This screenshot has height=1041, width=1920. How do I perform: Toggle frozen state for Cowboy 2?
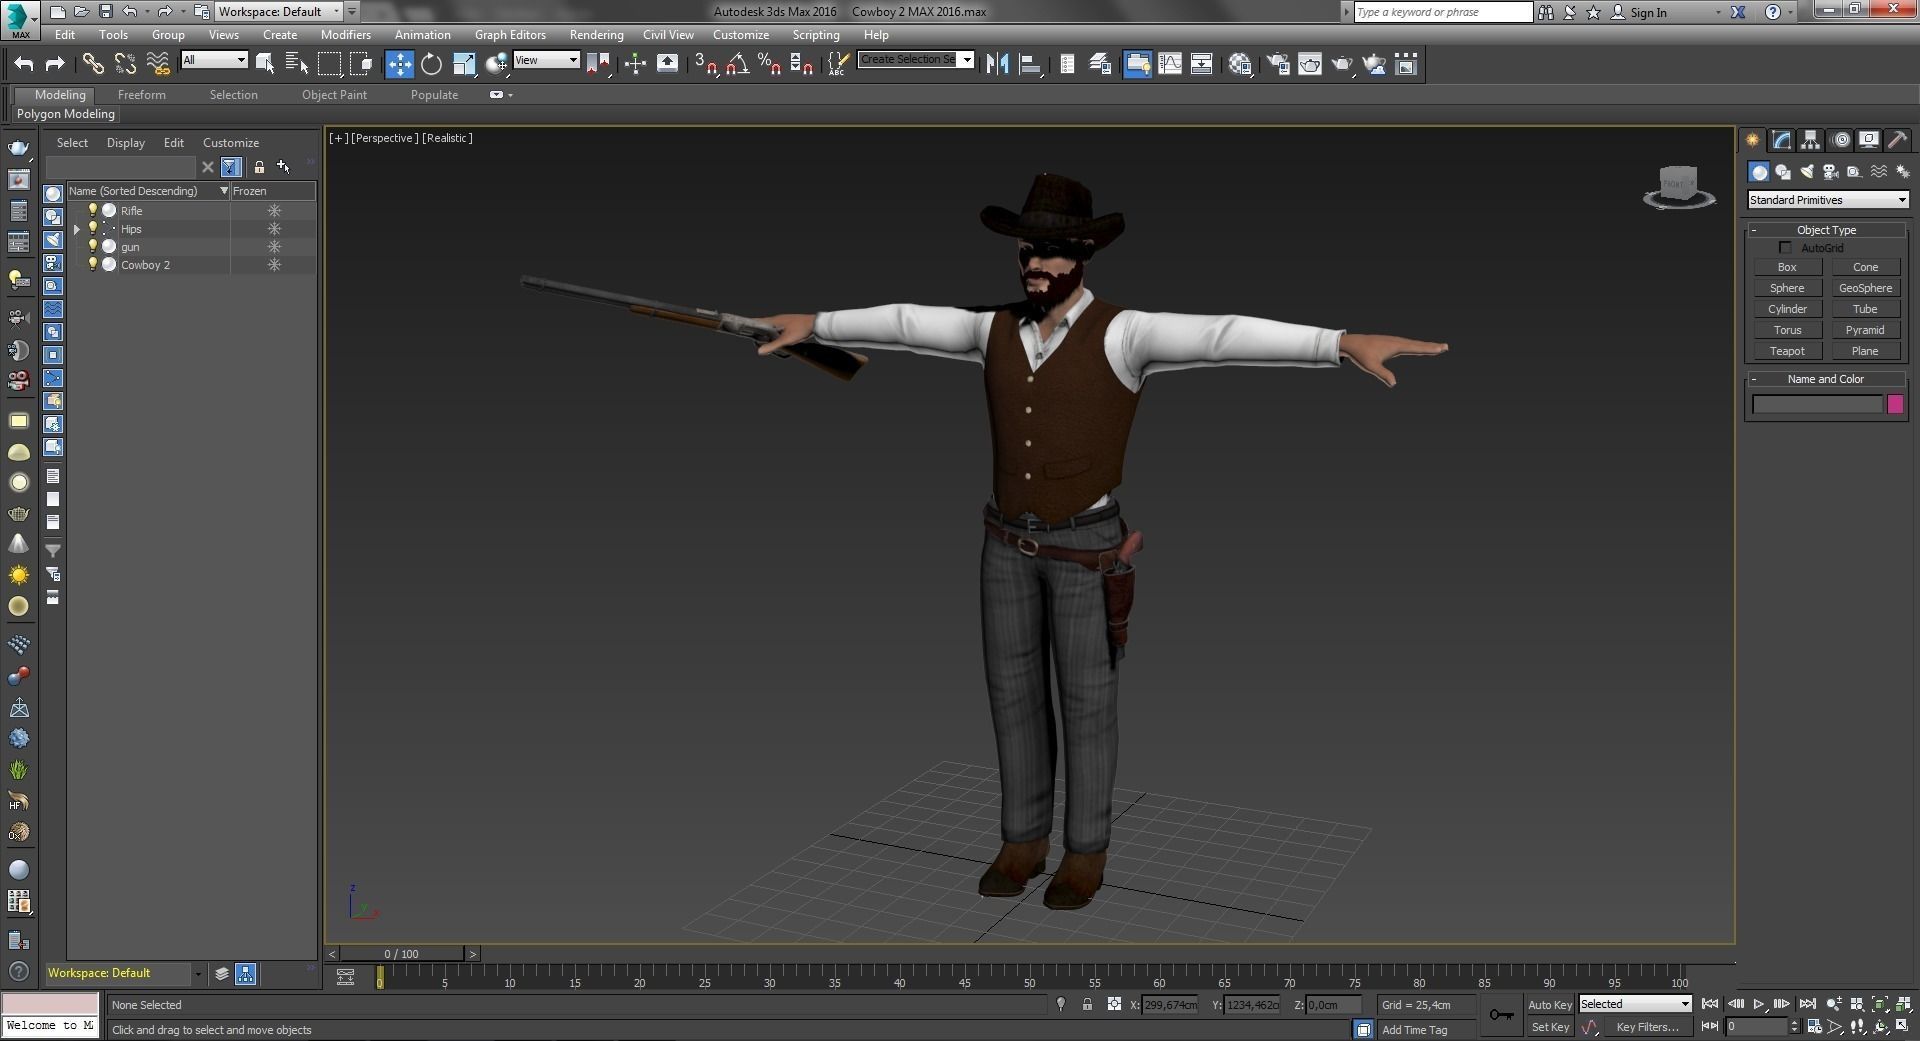click(x=274, y=265)
